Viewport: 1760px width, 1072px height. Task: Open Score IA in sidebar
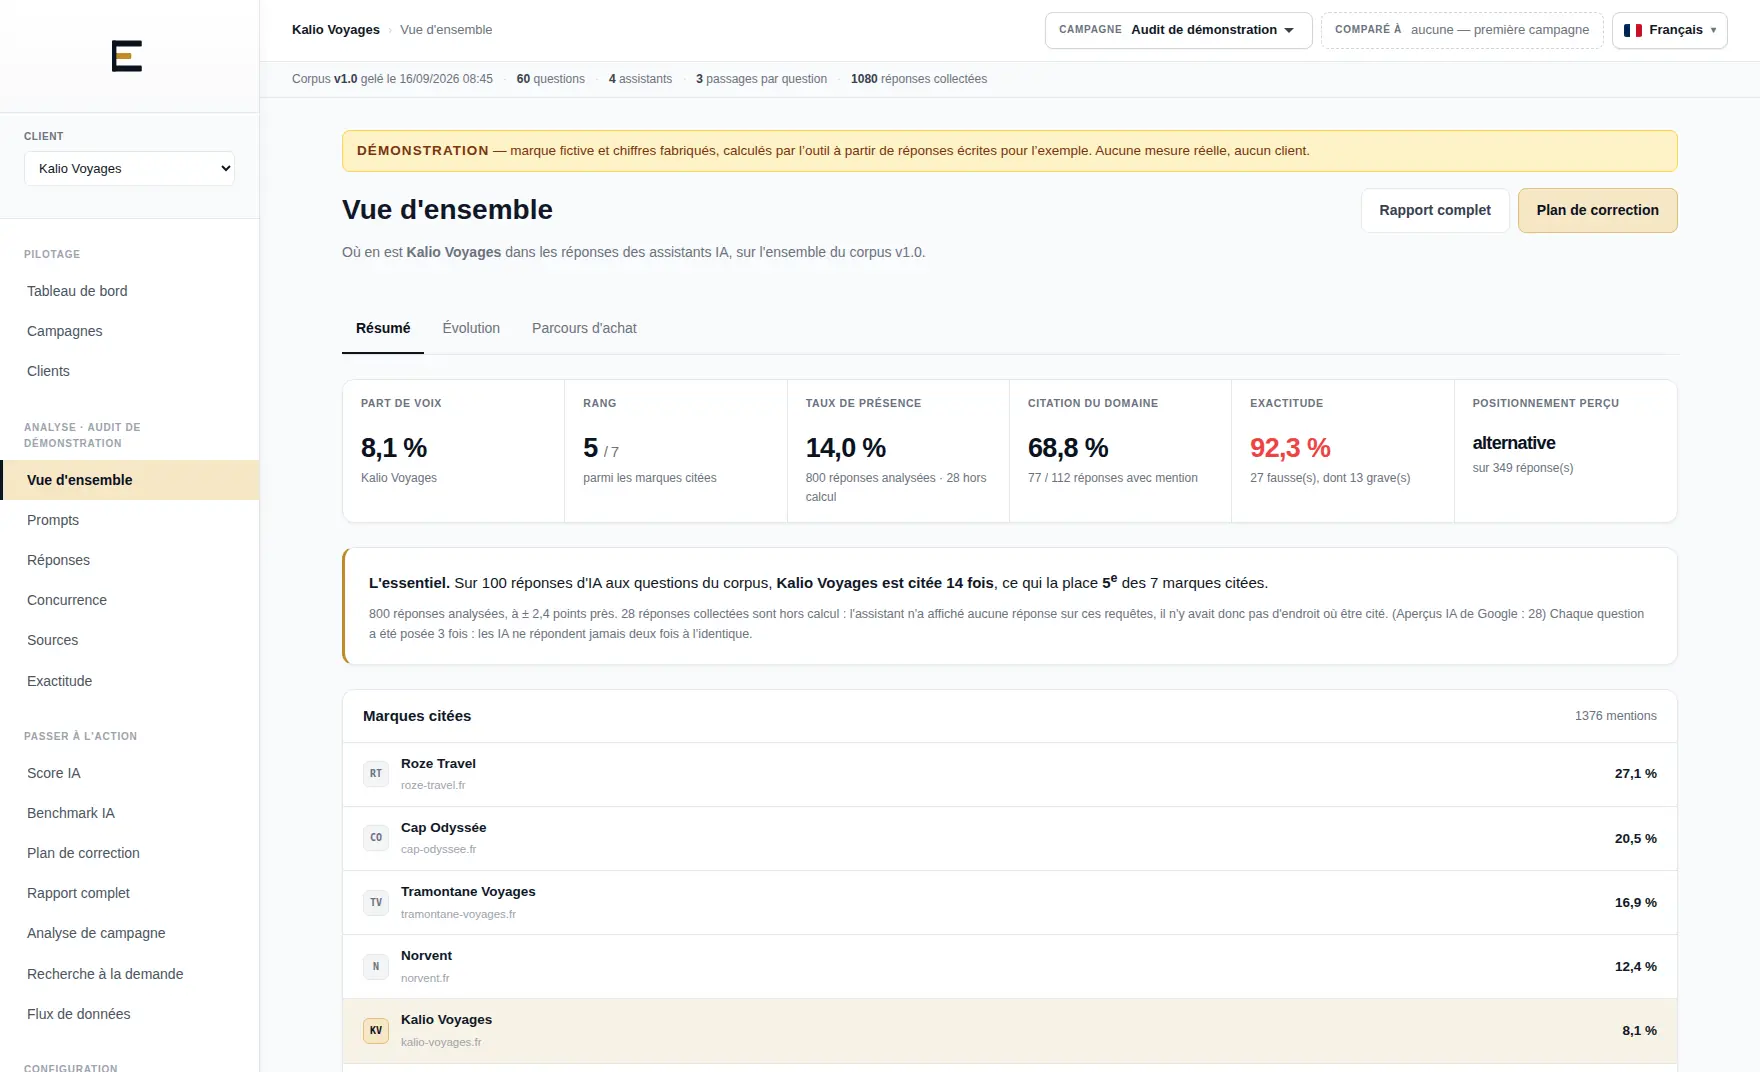point(130,773)
